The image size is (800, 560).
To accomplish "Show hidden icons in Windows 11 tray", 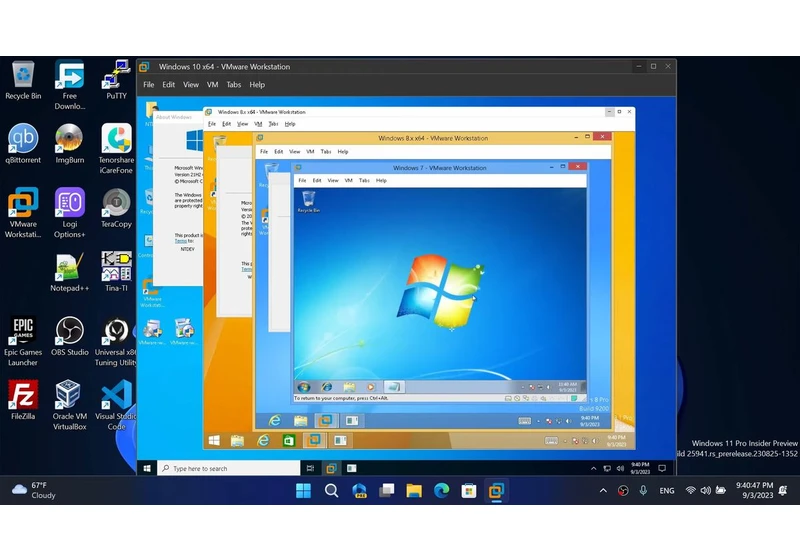I will click(603, 491).
